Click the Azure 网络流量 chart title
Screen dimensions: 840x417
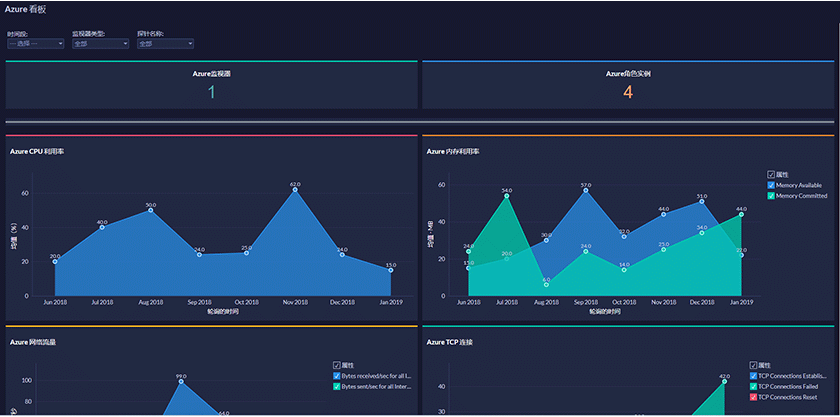[x=33, y=342]
